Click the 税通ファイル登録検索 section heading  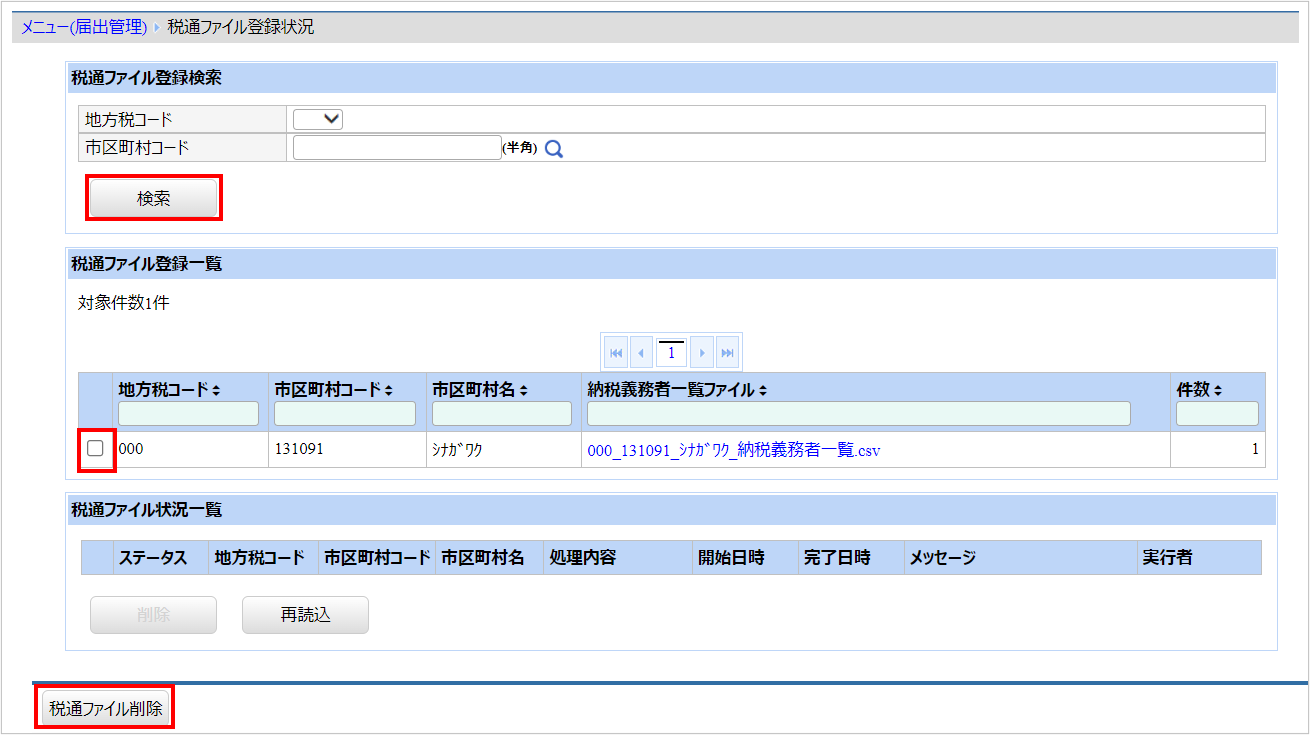[x=146, y=78]
